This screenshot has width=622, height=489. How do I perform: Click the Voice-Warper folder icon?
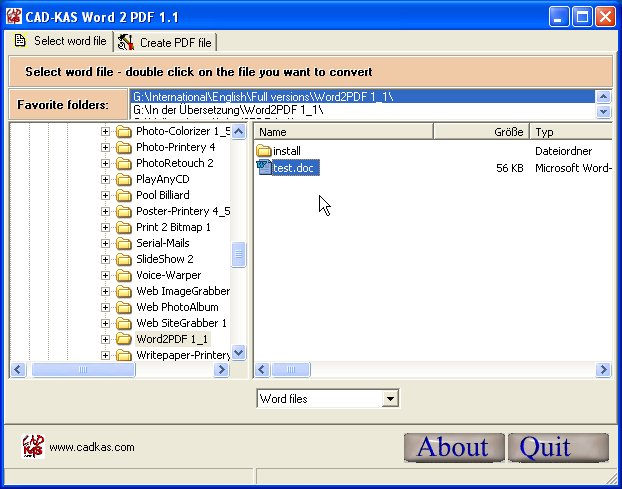tap(124, 275)
